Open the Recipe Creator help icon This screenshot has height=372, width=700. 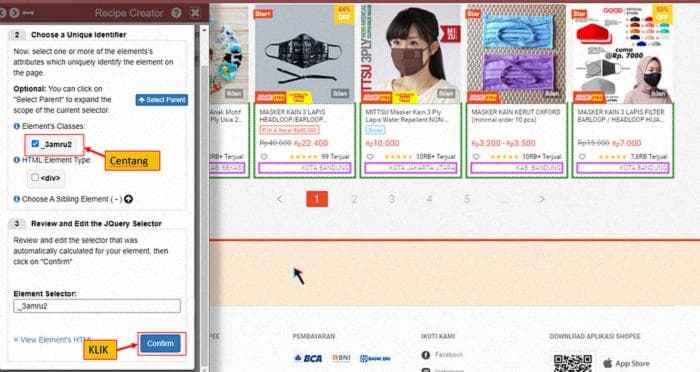[x=176, y=13]
